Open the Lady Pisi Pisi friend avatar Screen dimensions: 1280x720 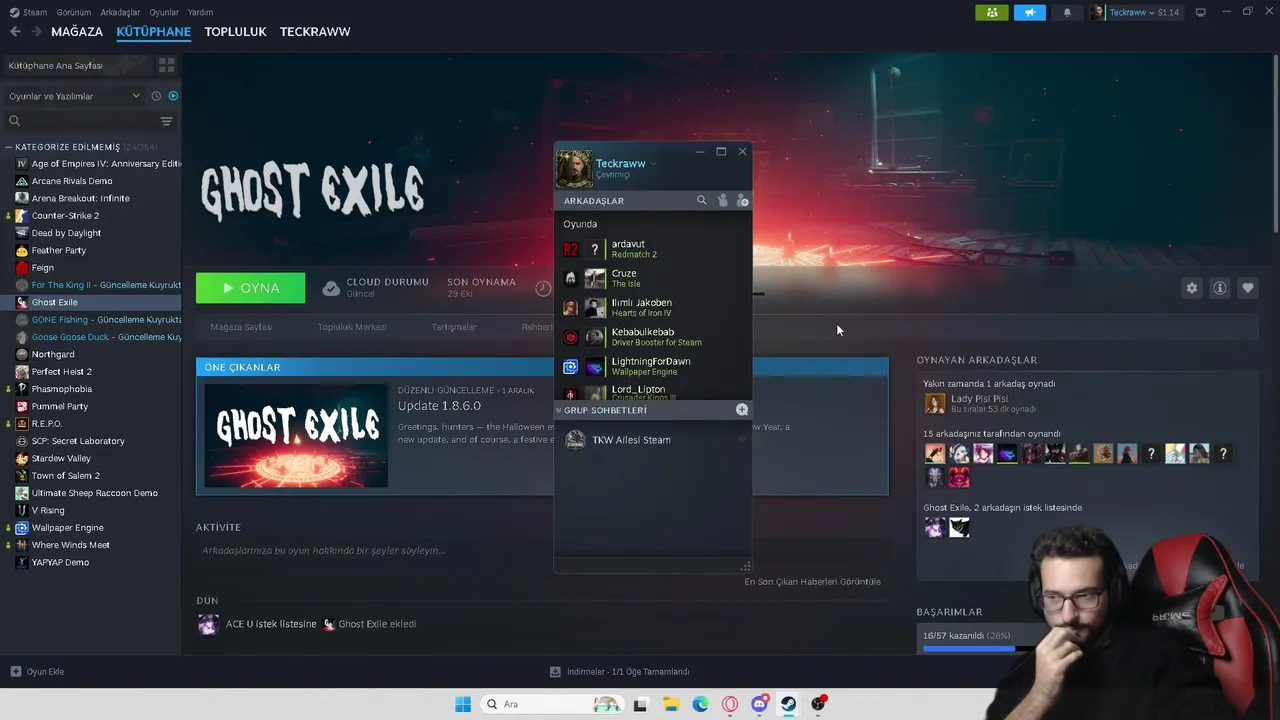935,404
